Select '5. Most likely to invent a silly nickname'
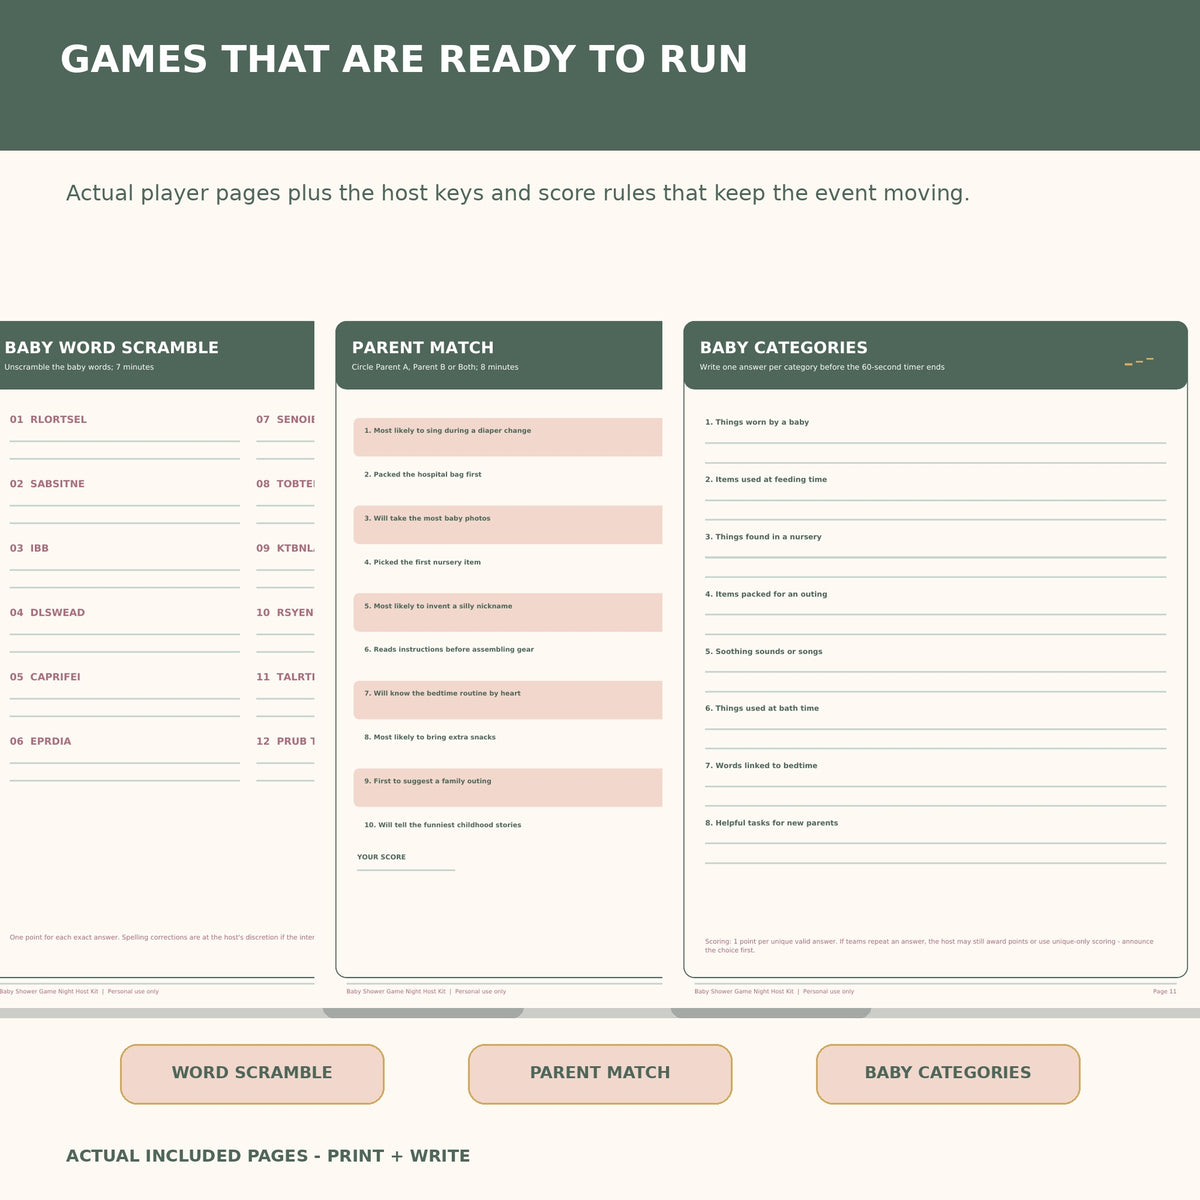 [508, 612]
